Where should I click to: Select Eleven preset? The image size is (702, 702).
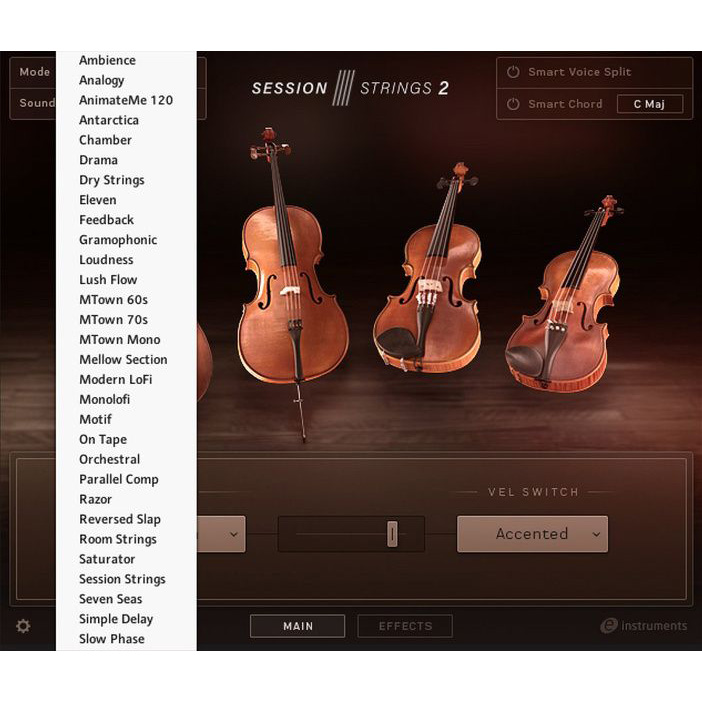tap(98, 200)
